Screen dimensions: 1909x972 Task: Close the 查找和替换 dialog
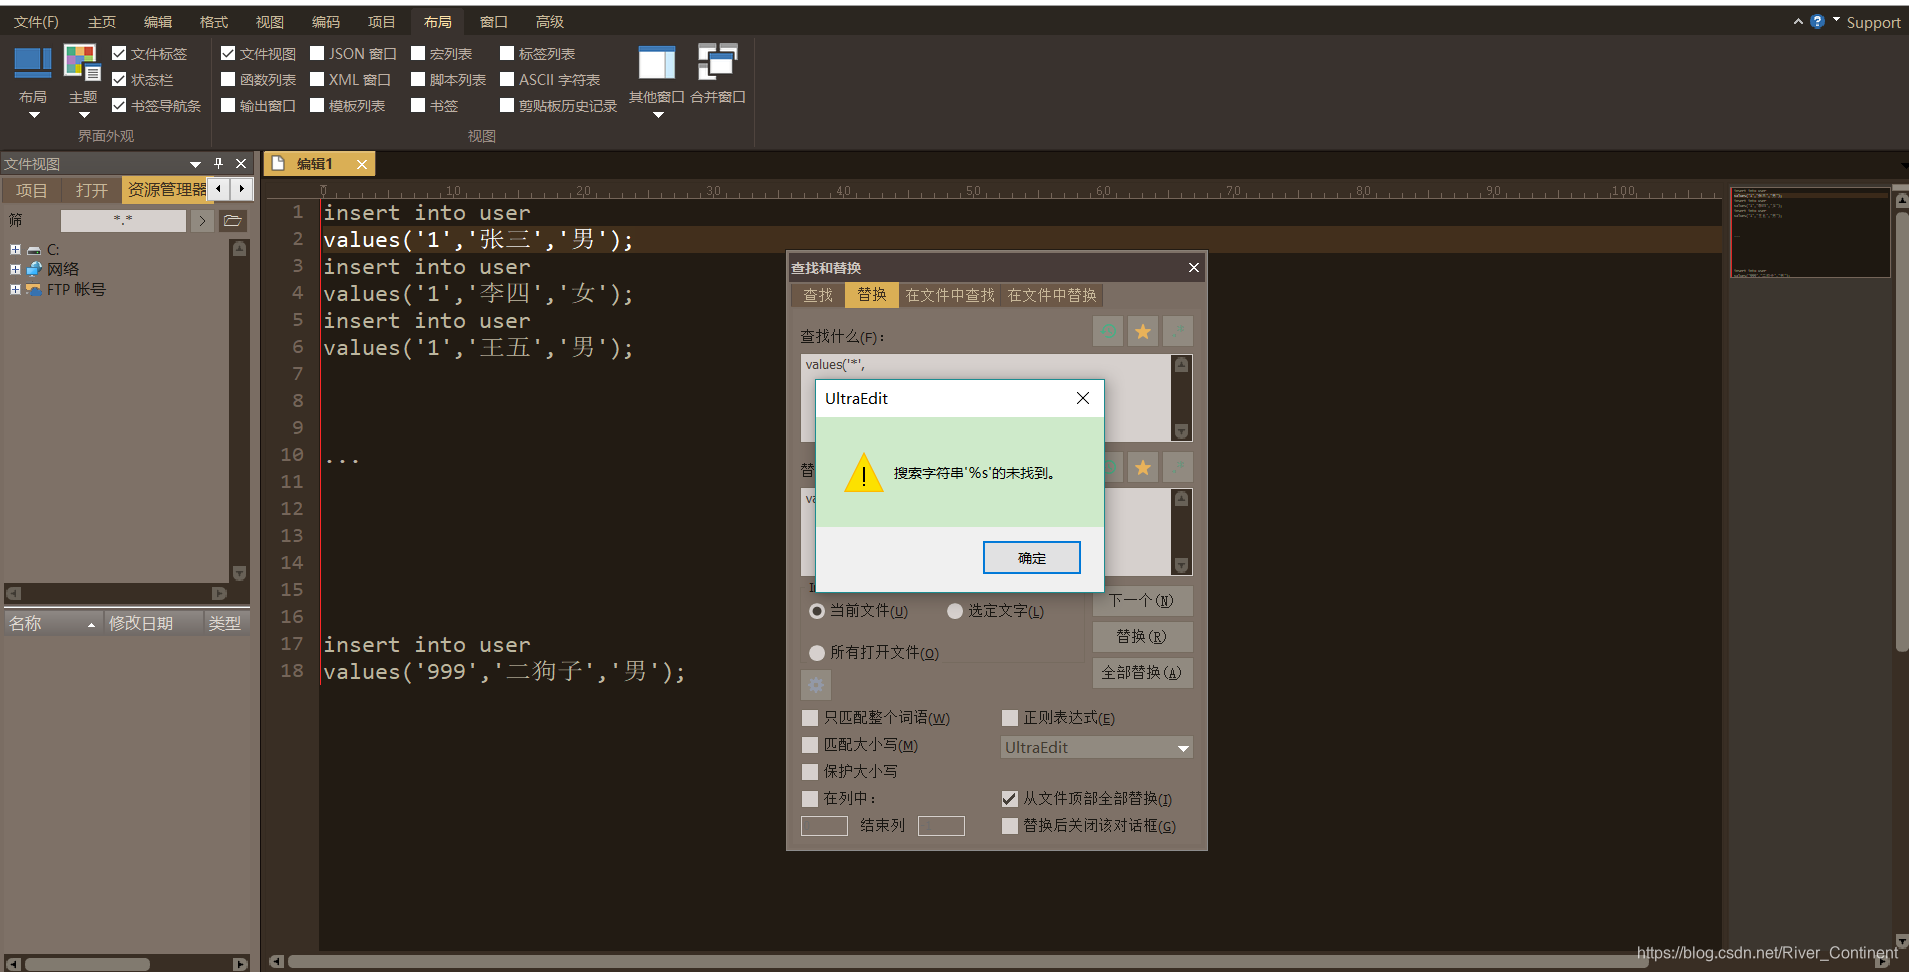click(1193, 267)
